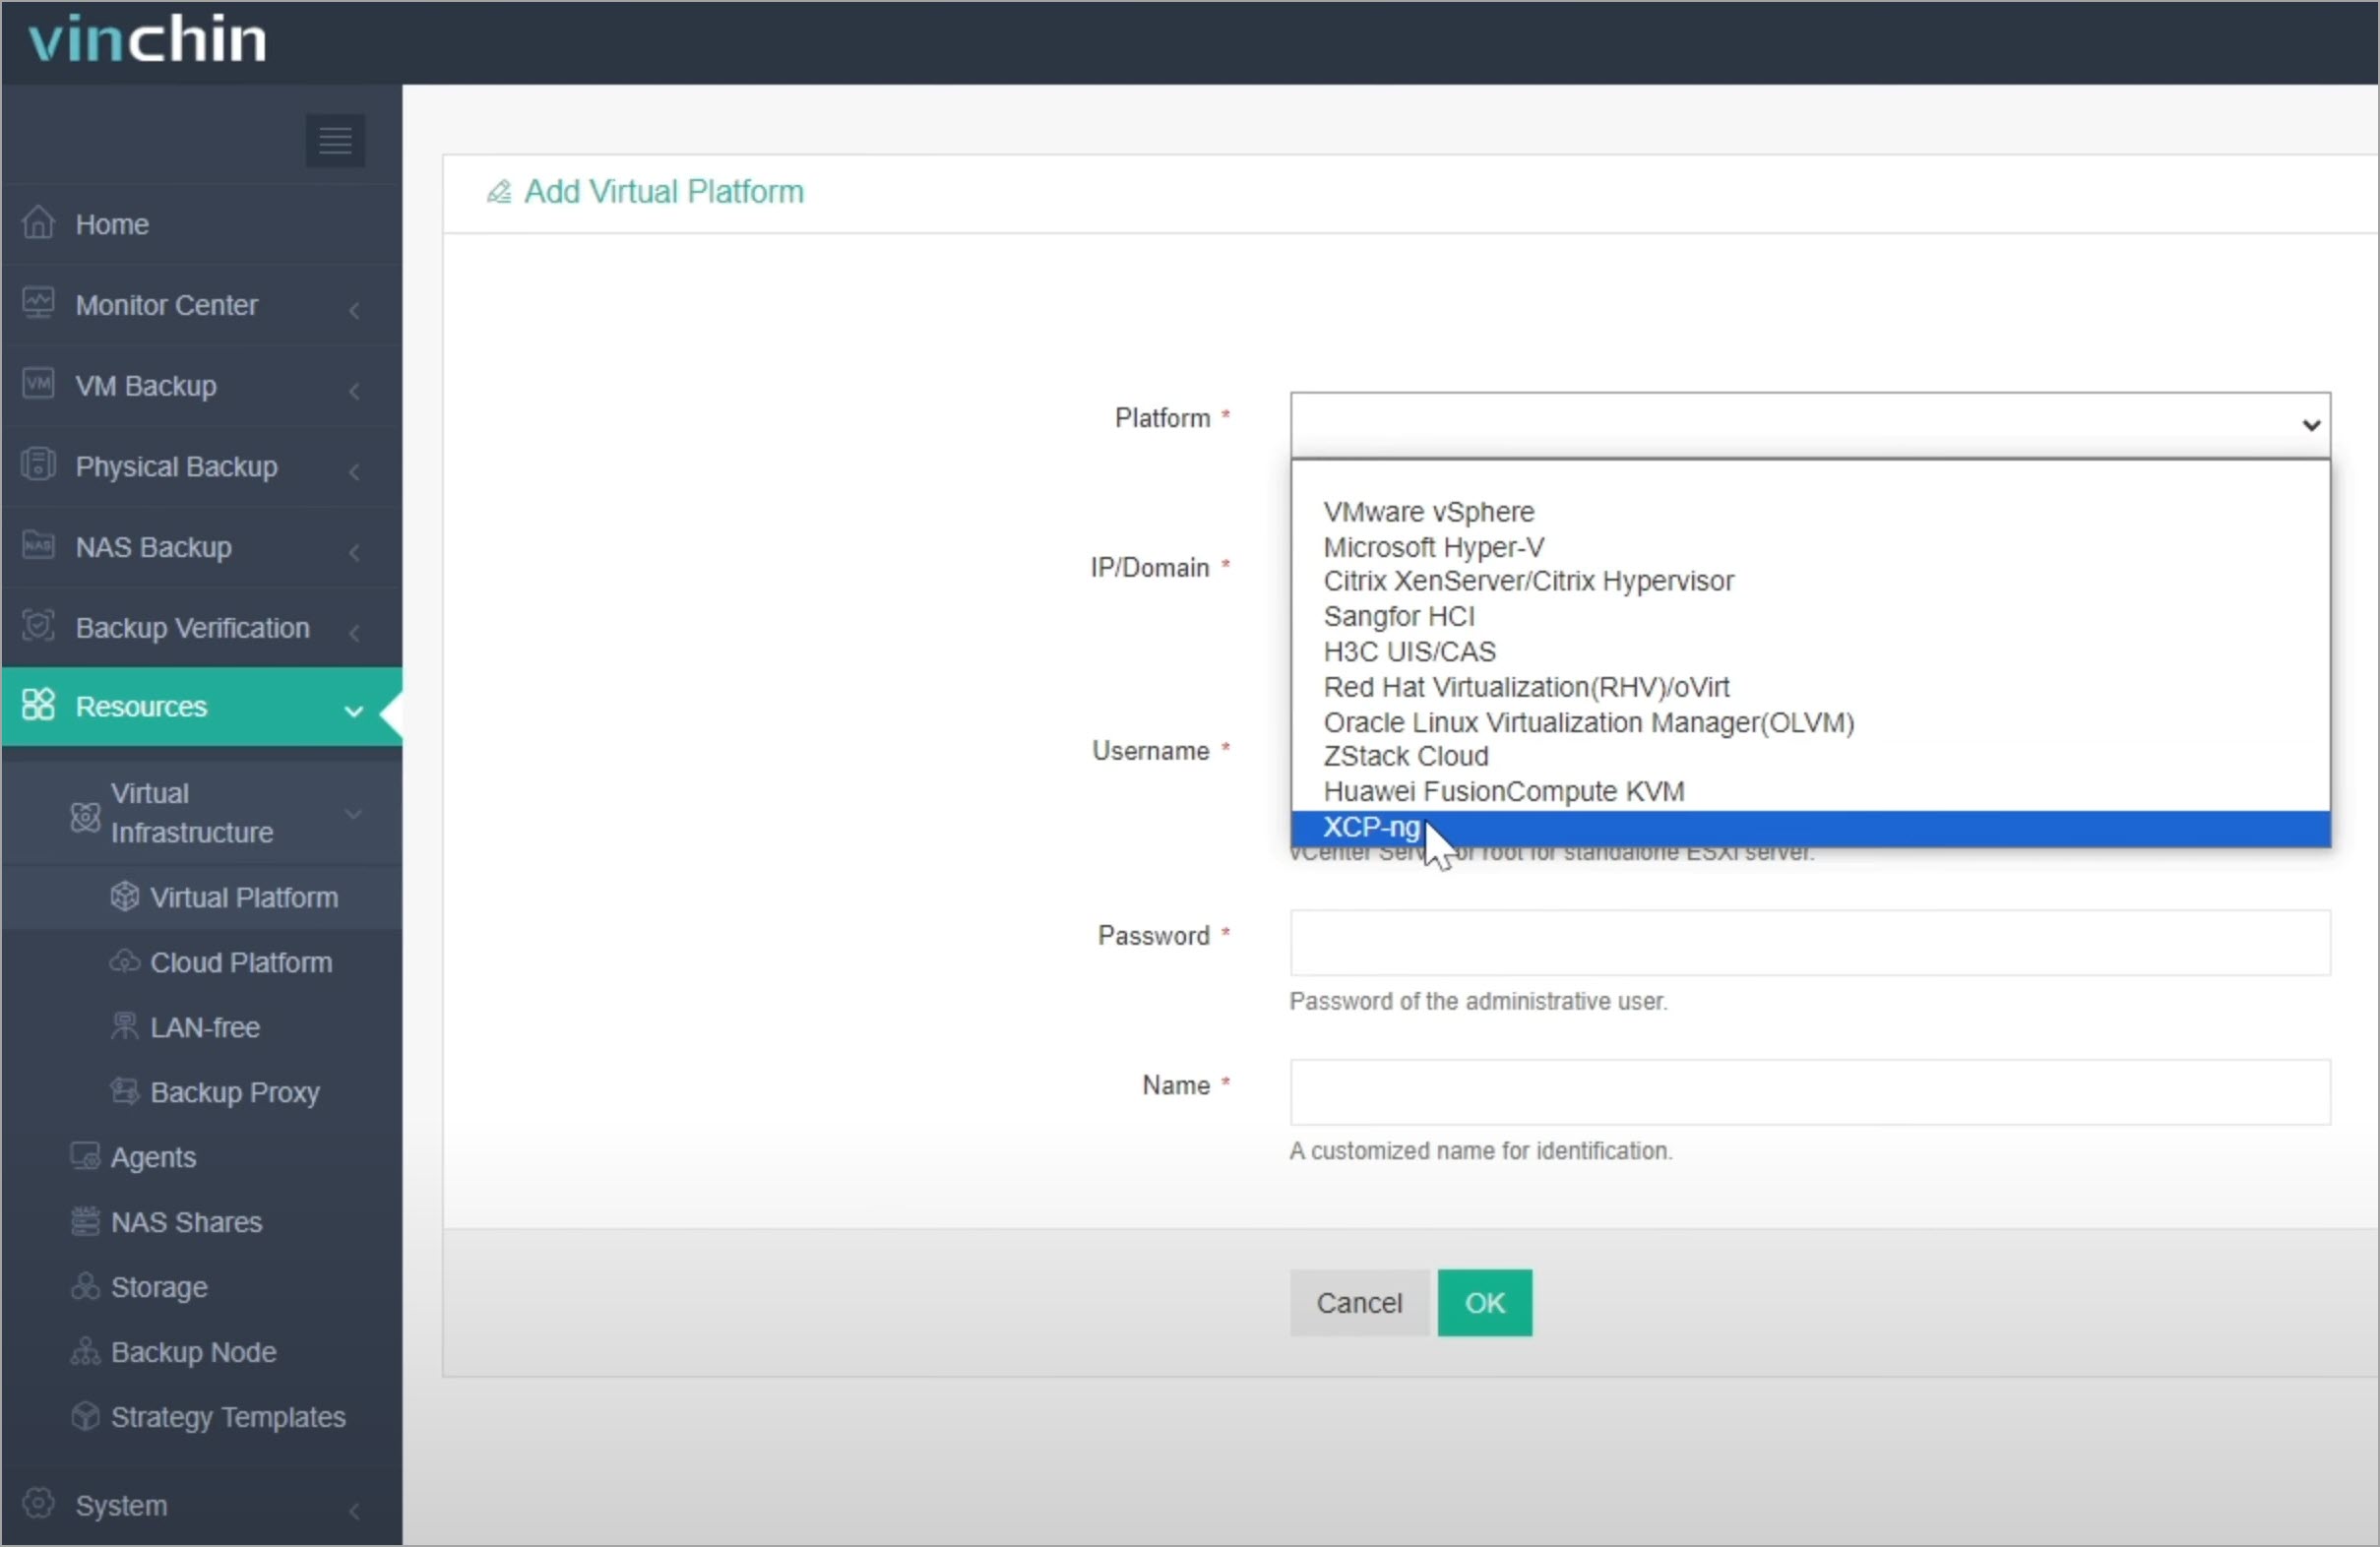Collapse the Resources section chevron
The height and width of the screenshot is (1547, 2380).
coord(352,711)
